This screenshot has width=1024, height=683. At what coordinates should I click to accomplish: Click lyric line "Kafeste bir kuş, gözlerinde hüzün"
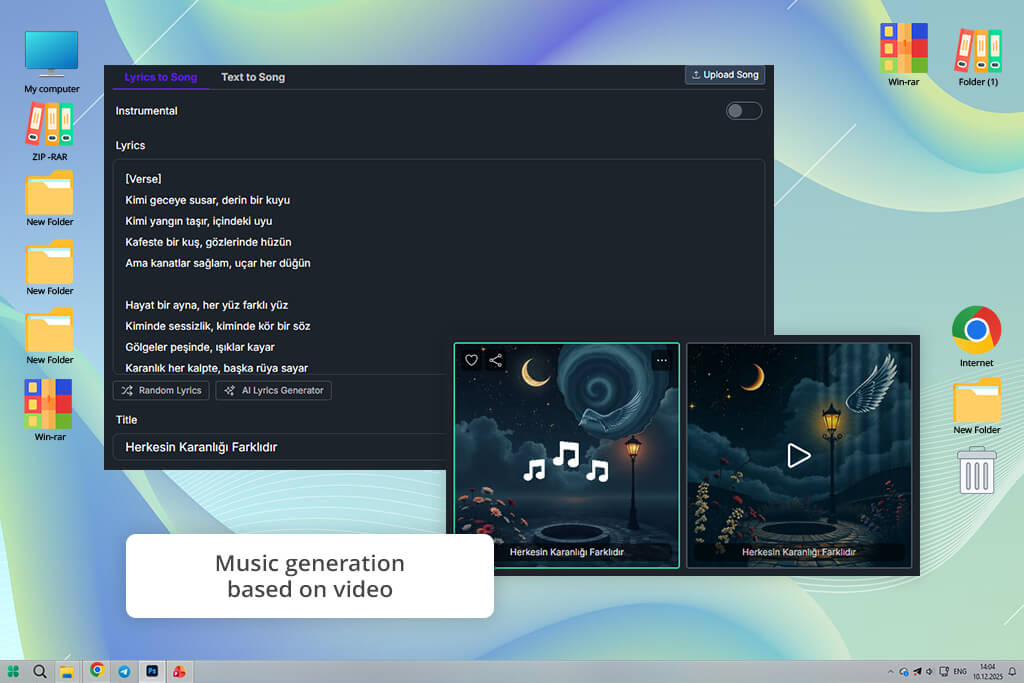(x=208, y=242)
